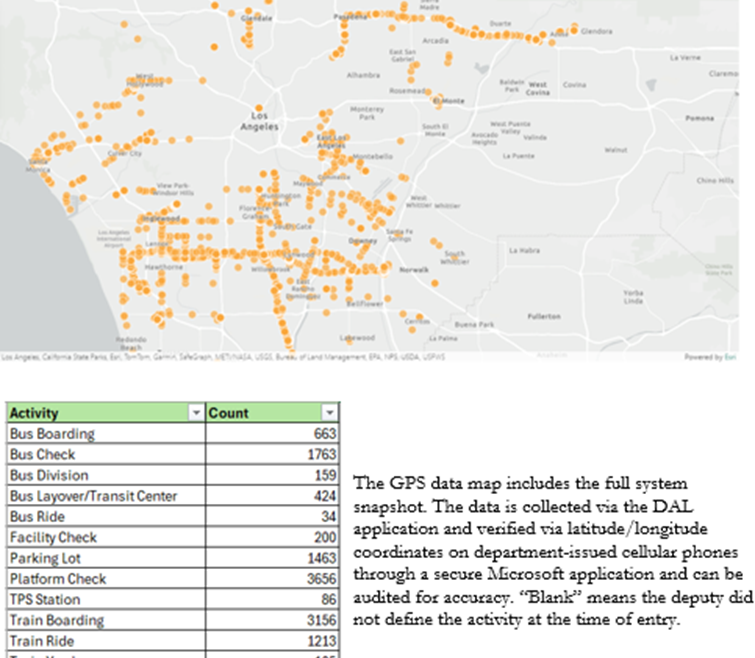Viewport: 755px width, 658px height.
Task: Select the Train Boarding activity cell
Action: click(56, 620)
